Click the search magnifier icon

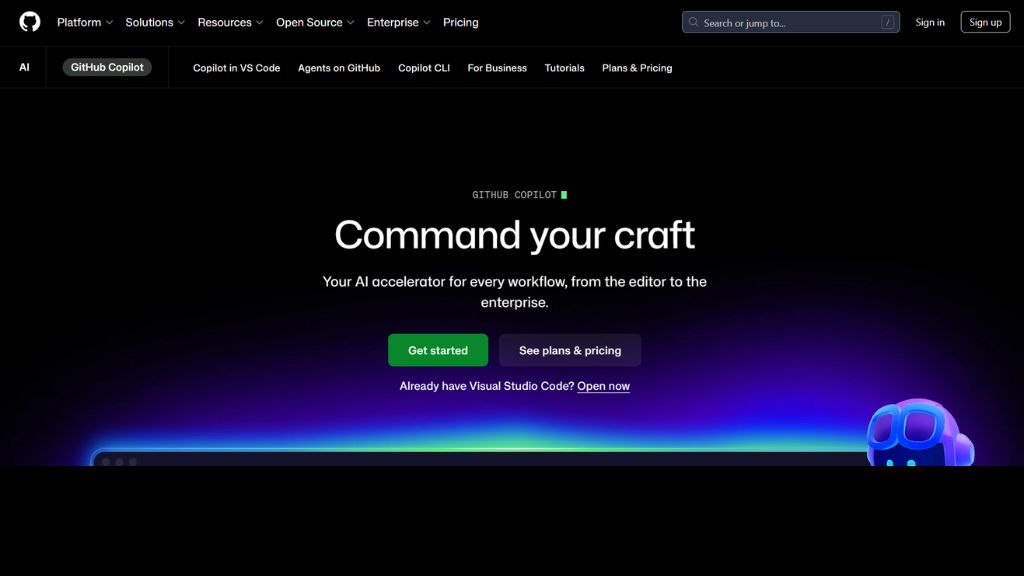coord(694,22)
